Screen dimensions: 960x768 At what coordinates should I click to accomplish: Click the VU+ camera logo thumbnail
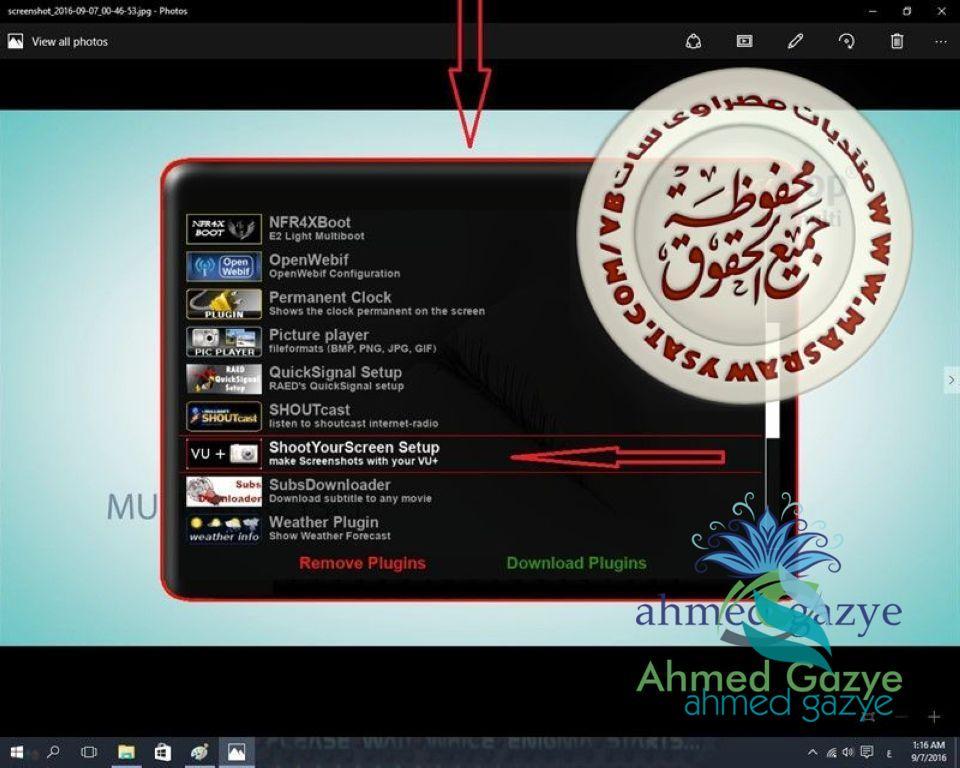click(224, 454)
